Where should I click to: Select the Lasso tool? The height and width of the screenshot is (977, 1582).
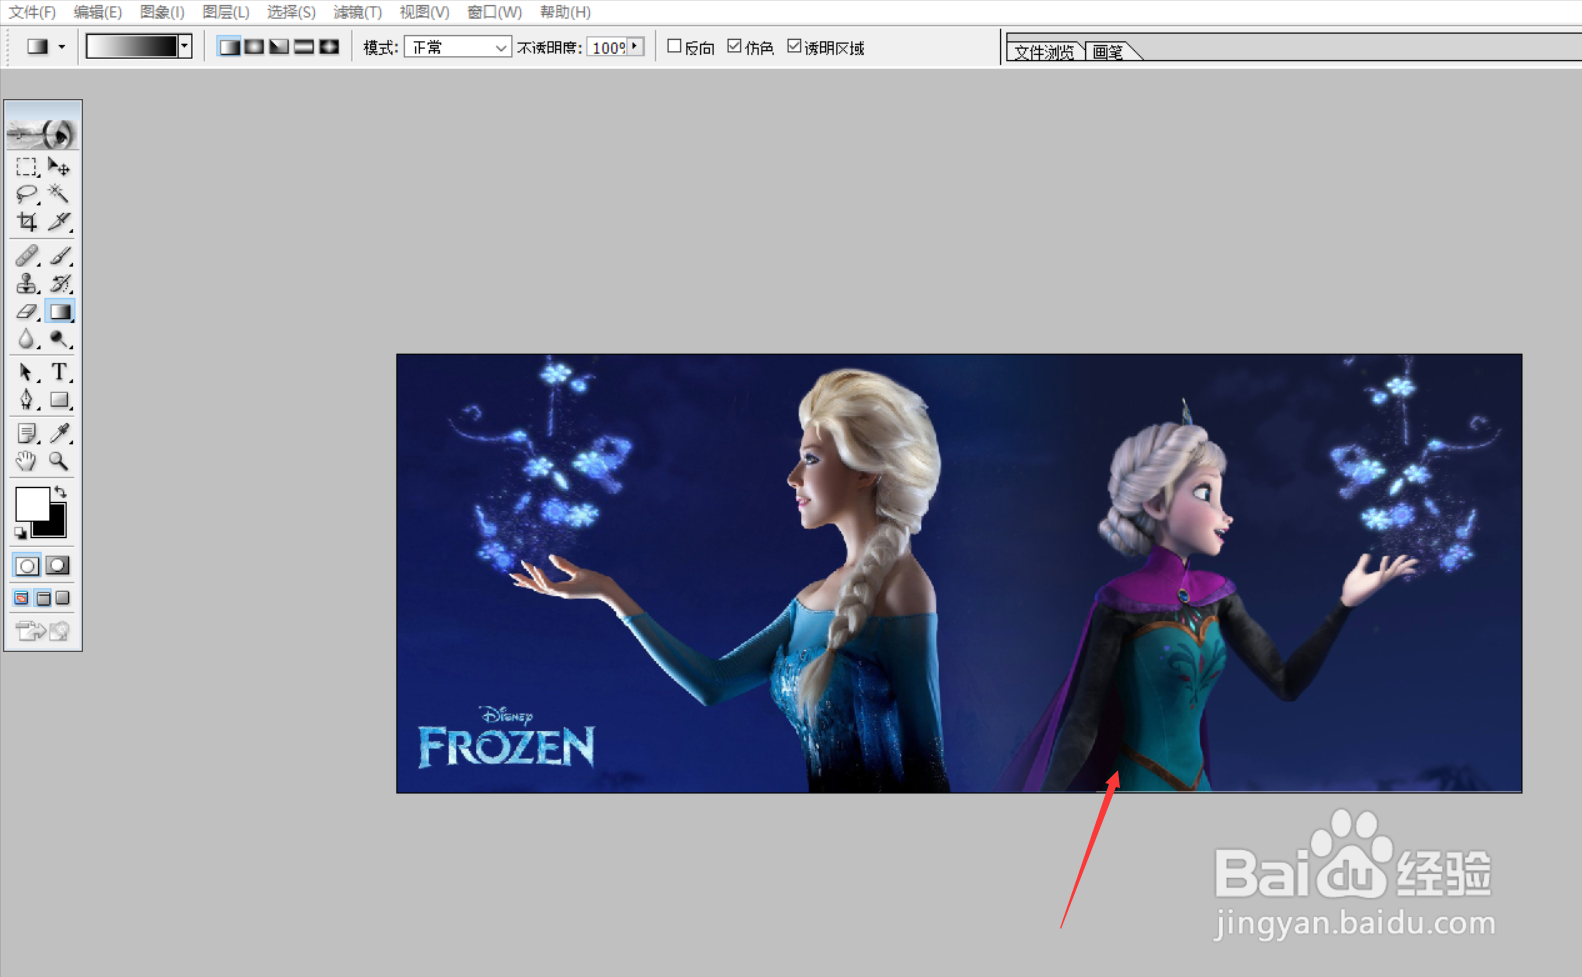[x=27, y=194]
